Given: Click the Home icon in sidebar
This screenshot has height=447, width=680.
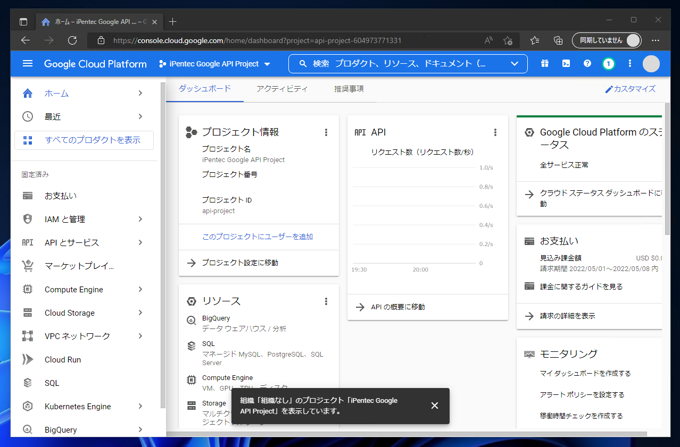Looking at the screenshot, I should 27,93.
